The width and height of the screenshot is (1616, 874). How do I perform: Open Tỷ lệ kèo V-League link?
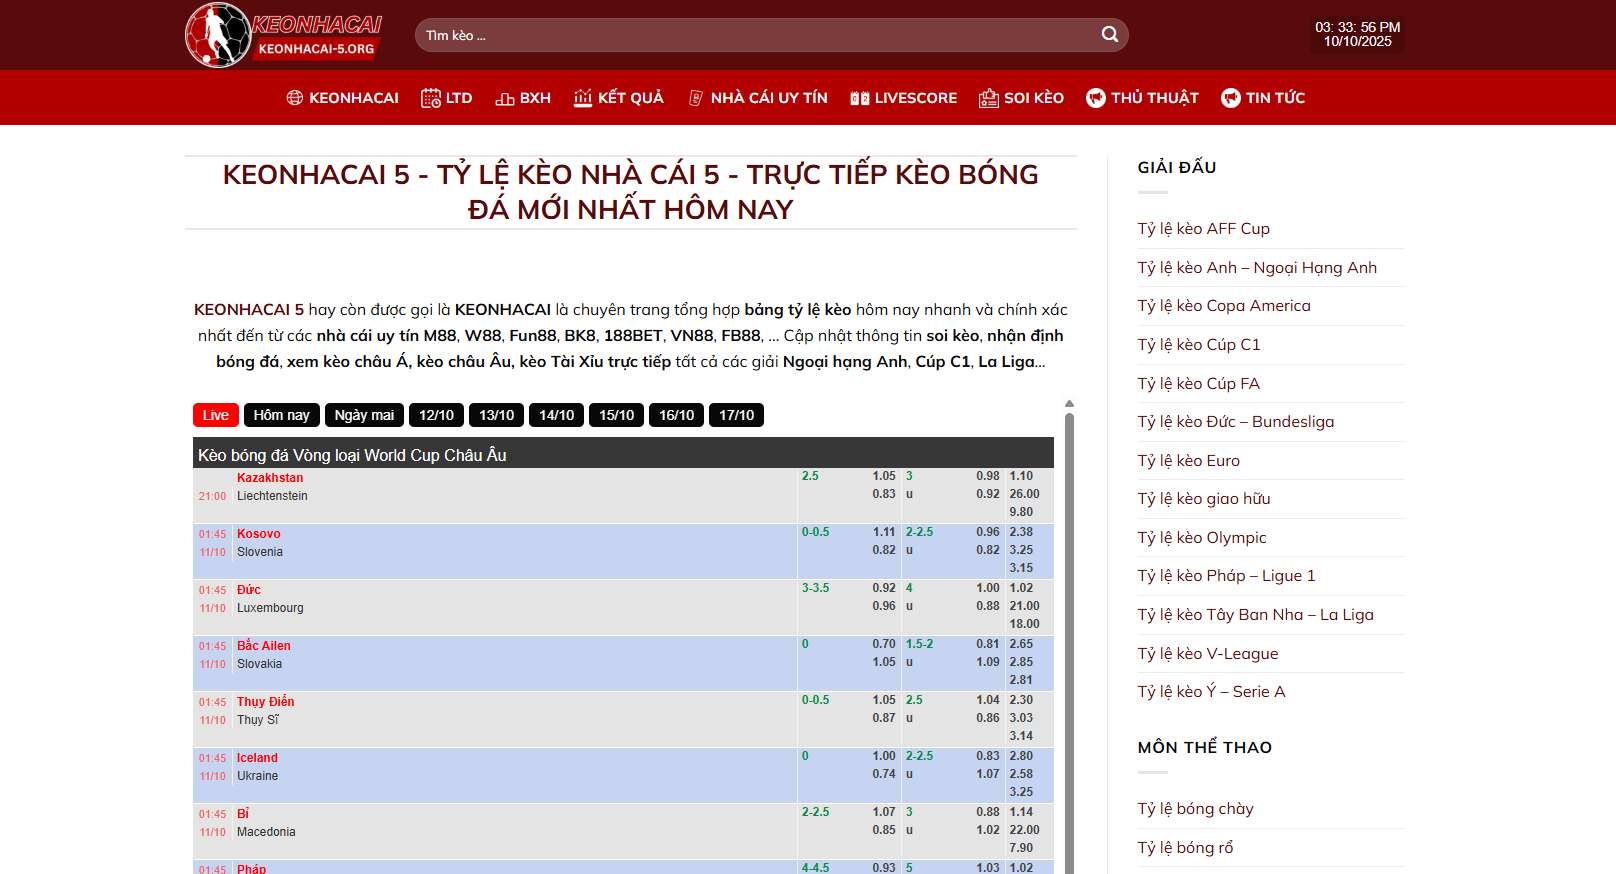(1207, 654)
